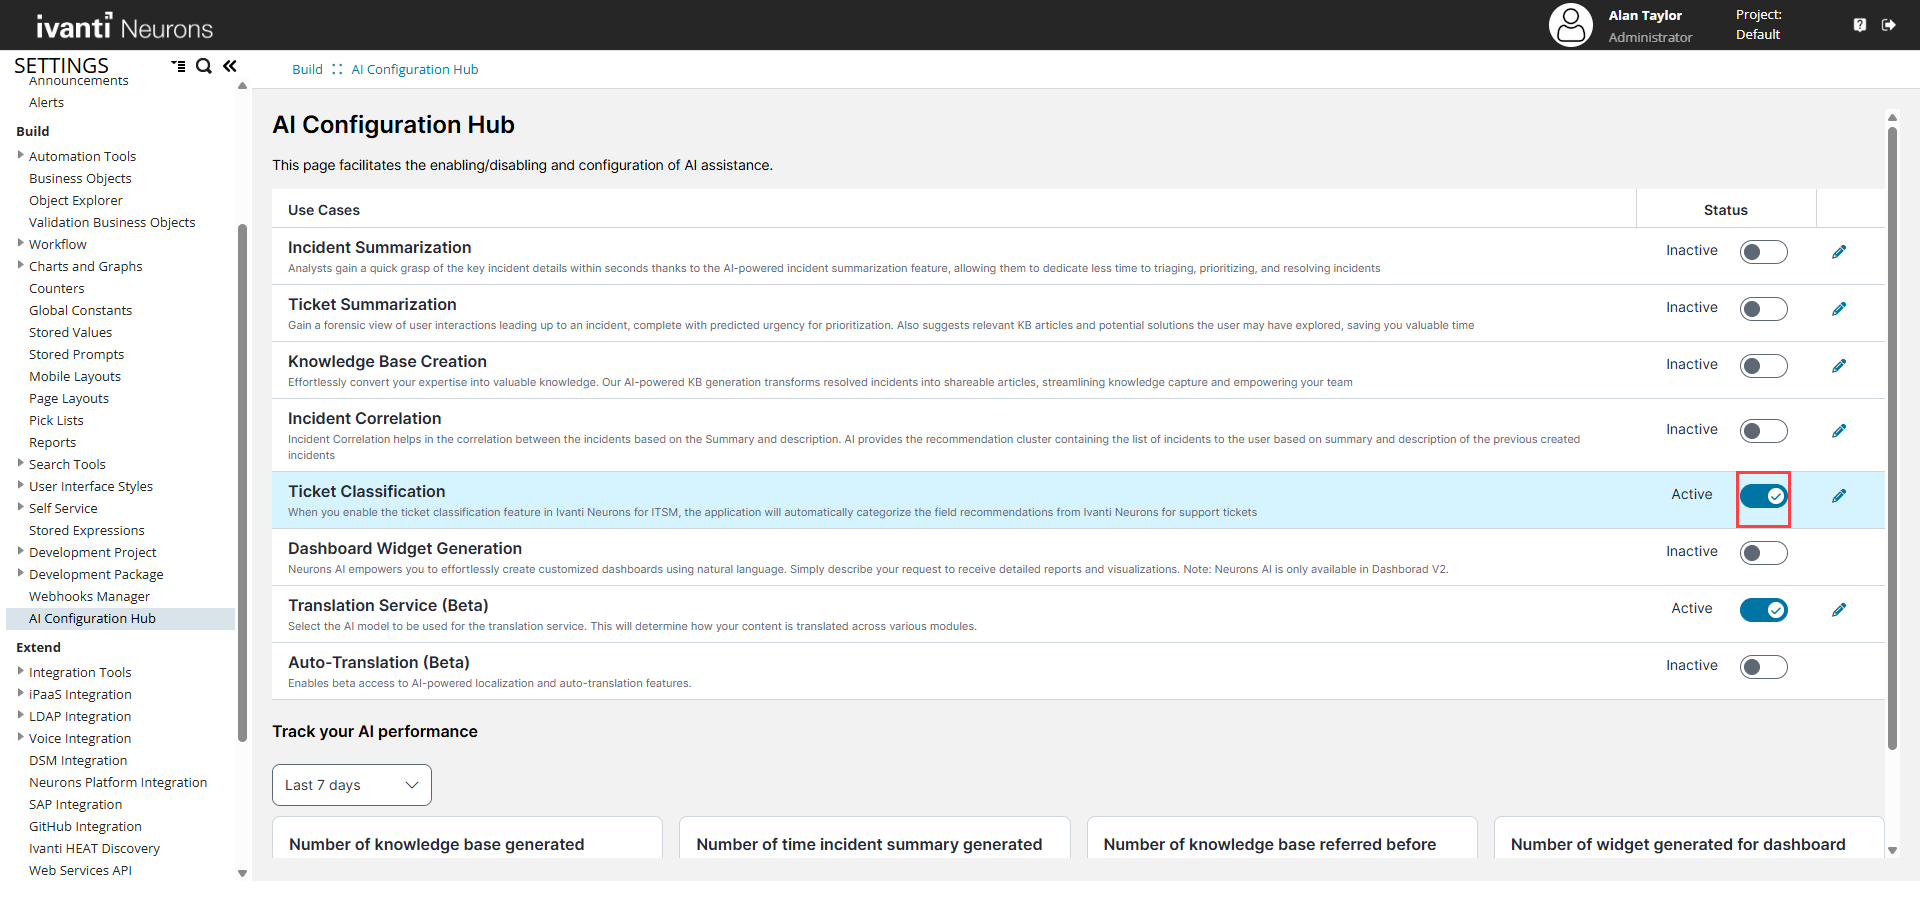
Task: Click the tree list icon beside Settings
Action: click(x=178, y=66)
